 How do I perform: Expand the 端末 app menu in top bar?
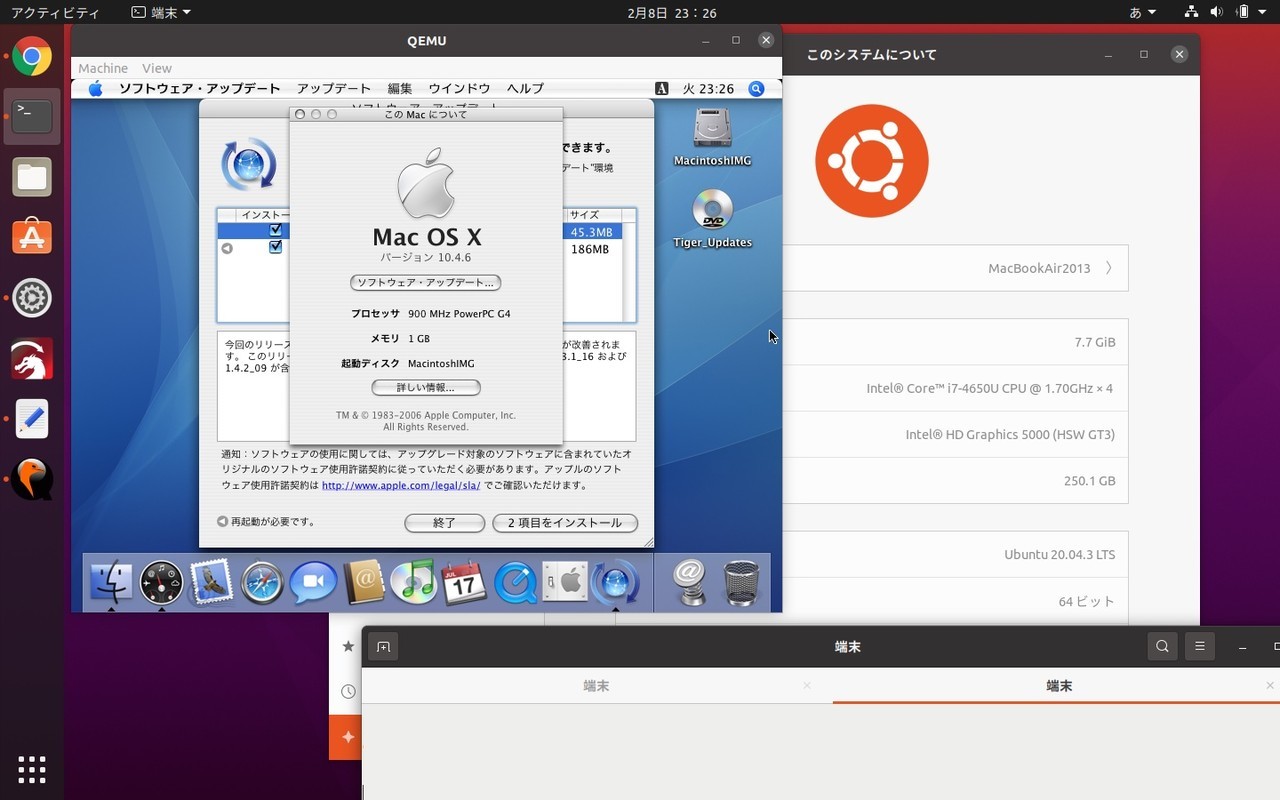tap(161, 13)
